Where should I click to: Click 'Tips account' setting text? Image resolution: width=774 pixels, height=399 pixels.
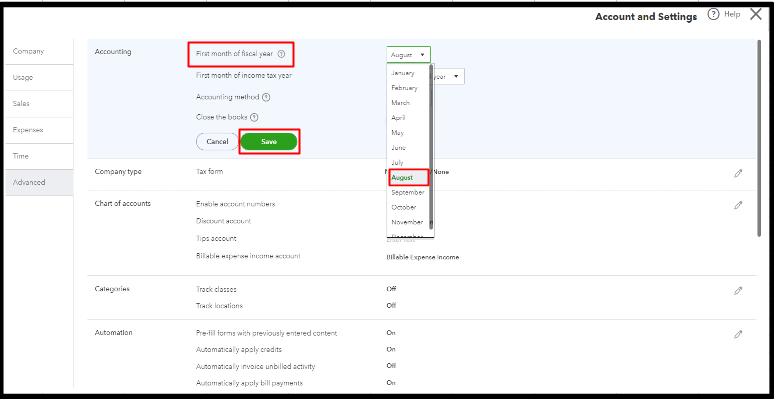216,239
